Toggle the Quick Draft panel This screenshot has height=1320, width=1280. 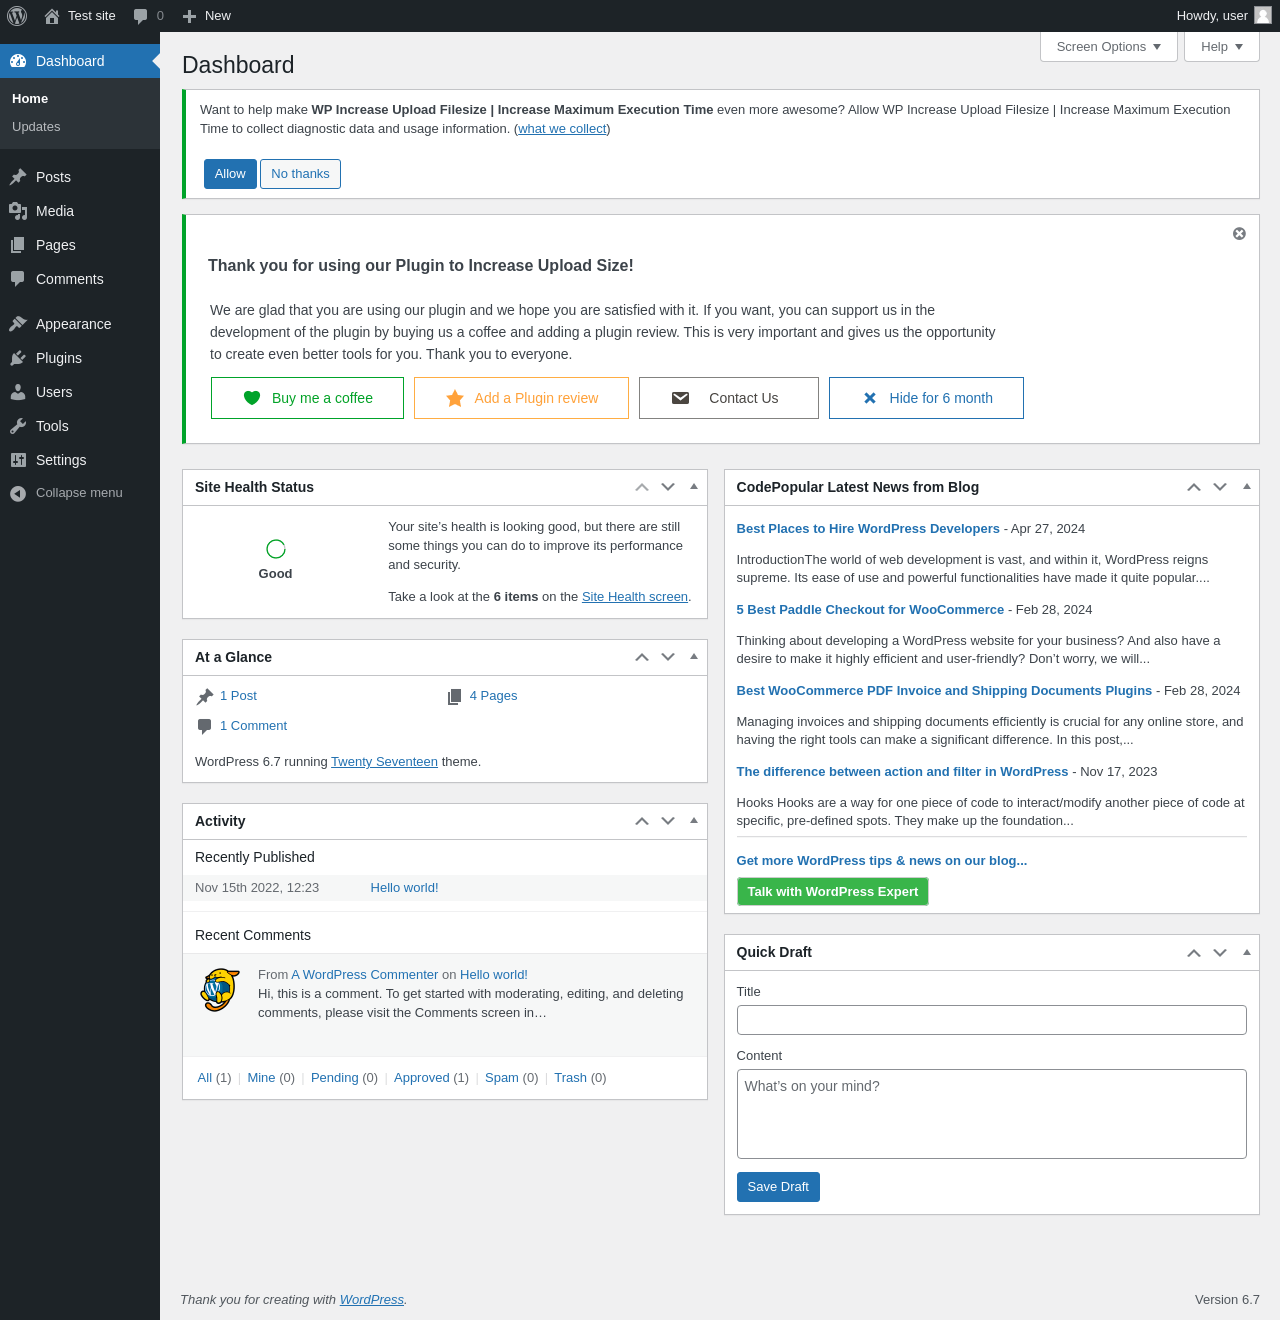[x=1246, y=952]
